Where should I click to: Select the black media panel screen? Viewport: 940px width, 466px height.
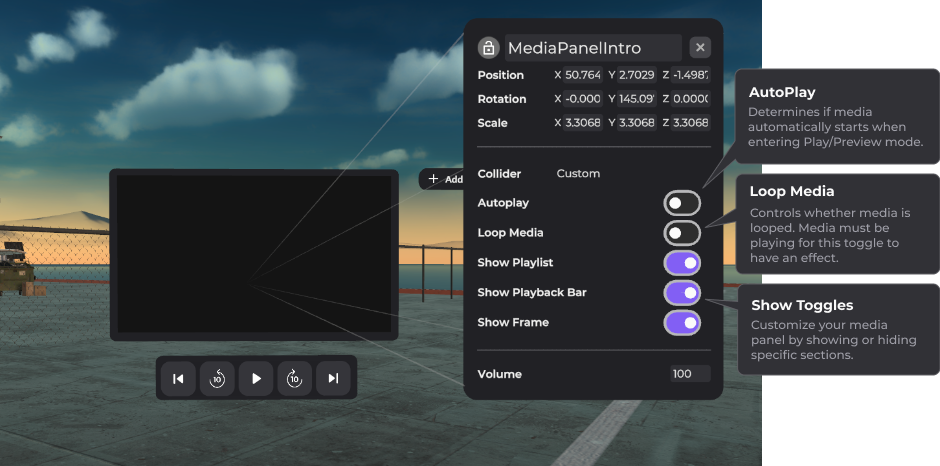click(x=254, y=254)
